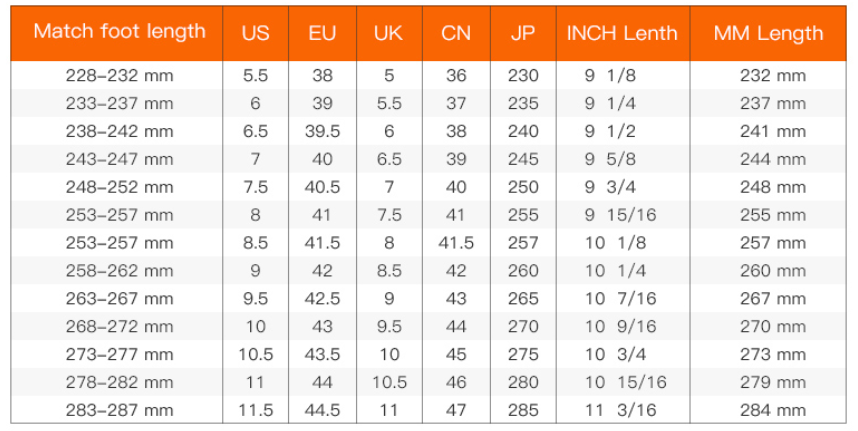This screenshot has width=858, height=431.
Task: Click the "228–232 mm" foot length cell
Action: coord(119,76)
